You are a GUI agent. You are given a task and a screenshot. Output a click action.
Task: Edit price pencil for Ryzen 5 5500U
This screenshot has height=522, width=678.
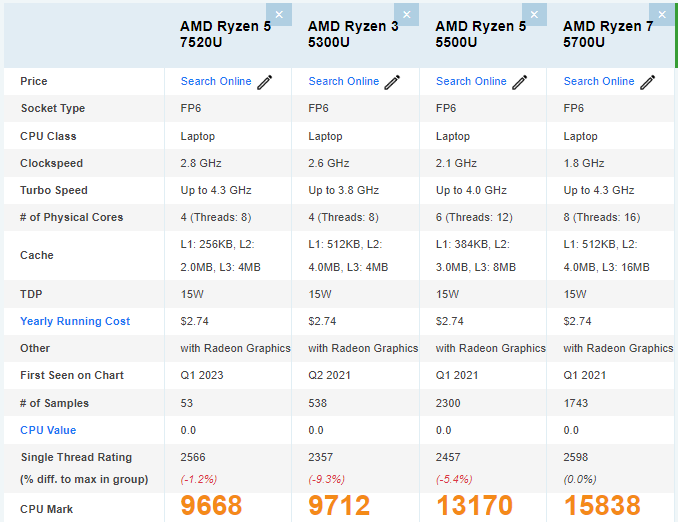pos(520,82)
